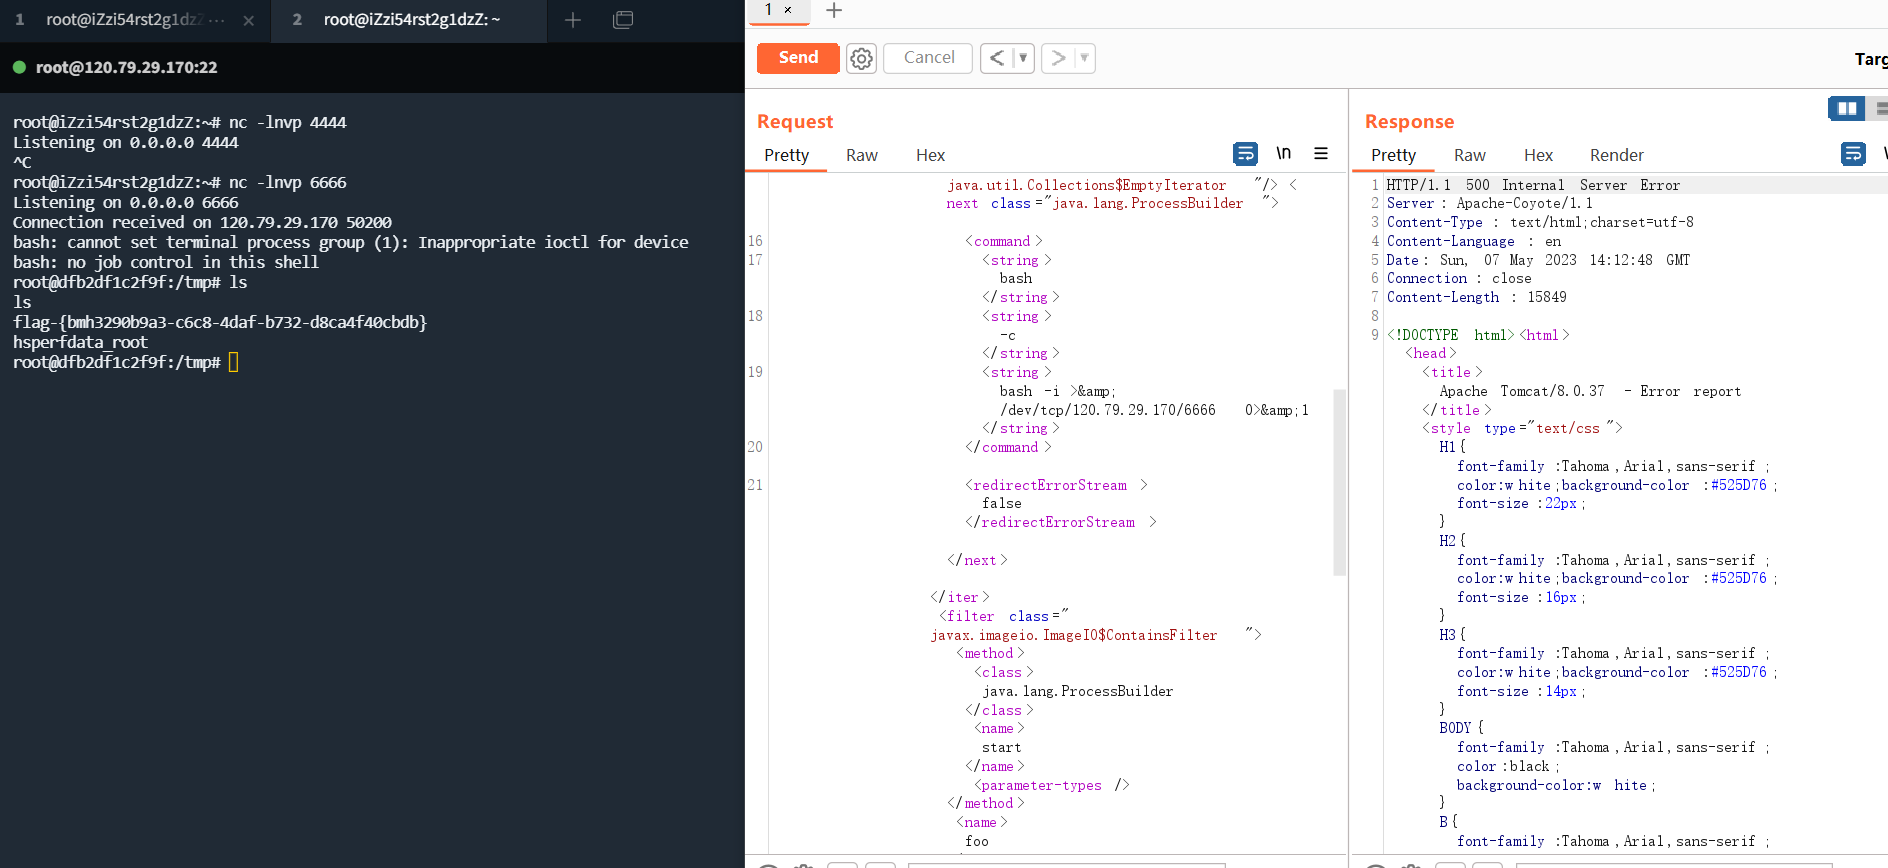This screenshot has height=868, width=1888.
Task: Click 'java.lang.ProcessBuilder' under class tag
Action: pos(1077,691)
